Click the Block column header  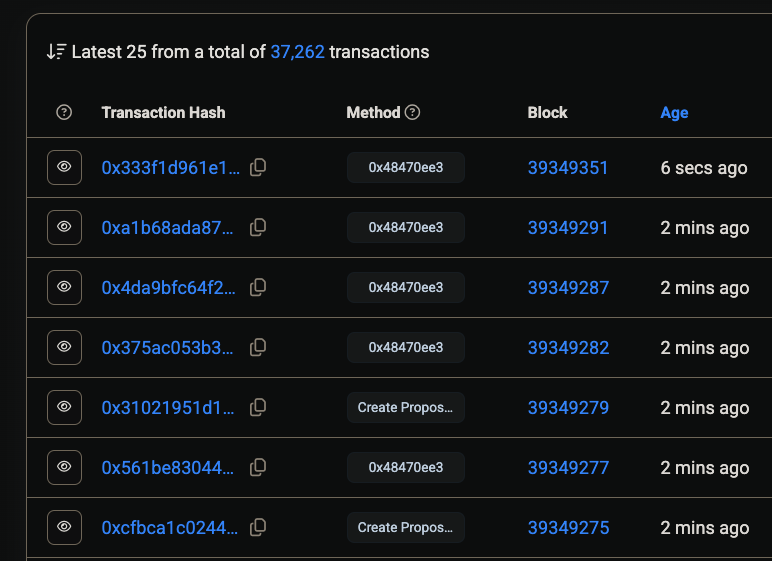[547, 113]
